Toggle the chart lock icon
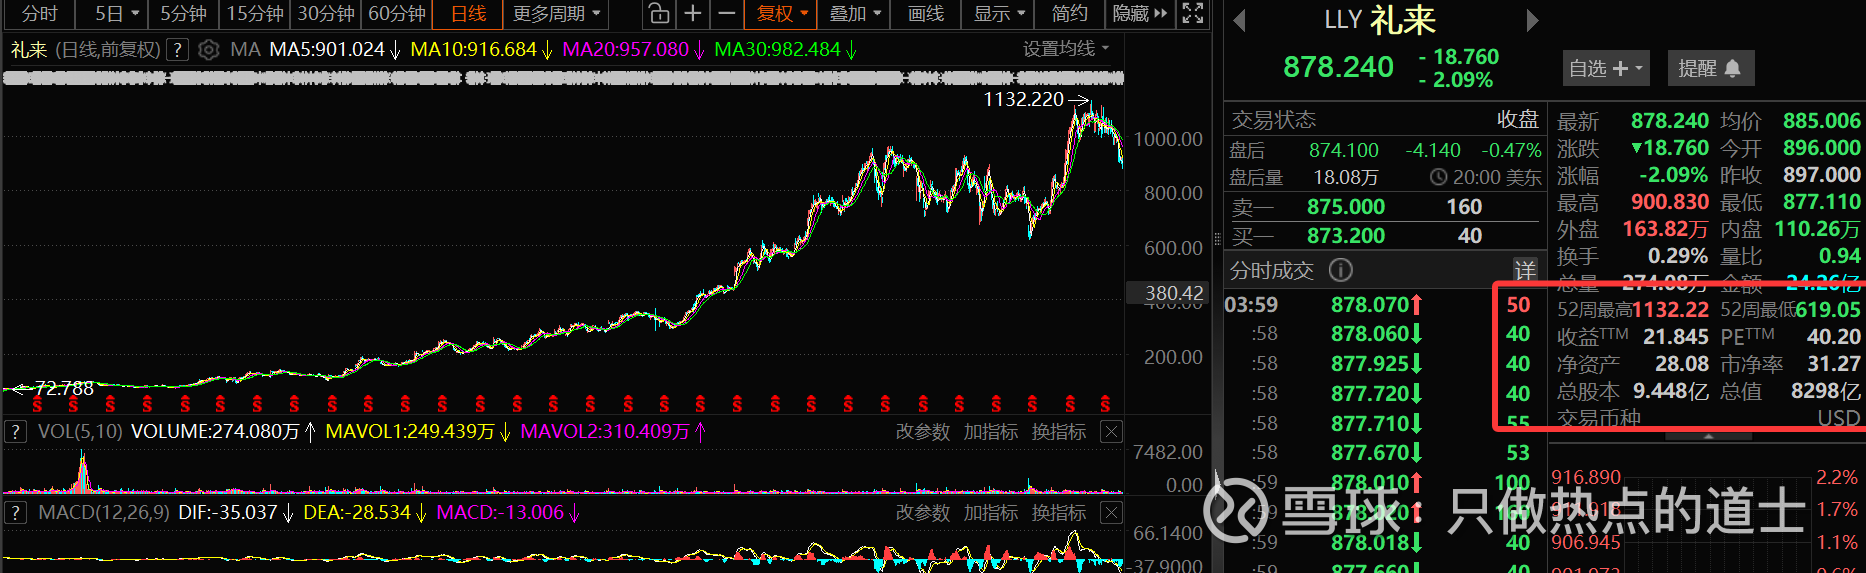The height and width of the screenshot is (573, 1866). 658,14
